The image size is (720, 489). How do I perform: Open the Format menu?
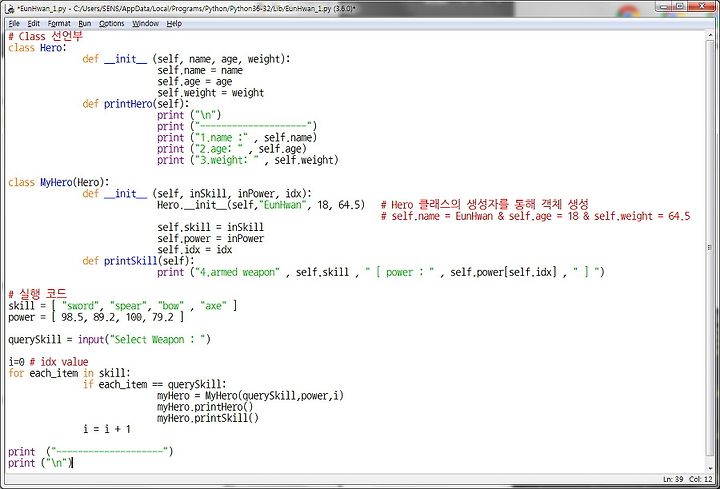tap(59, 23)
